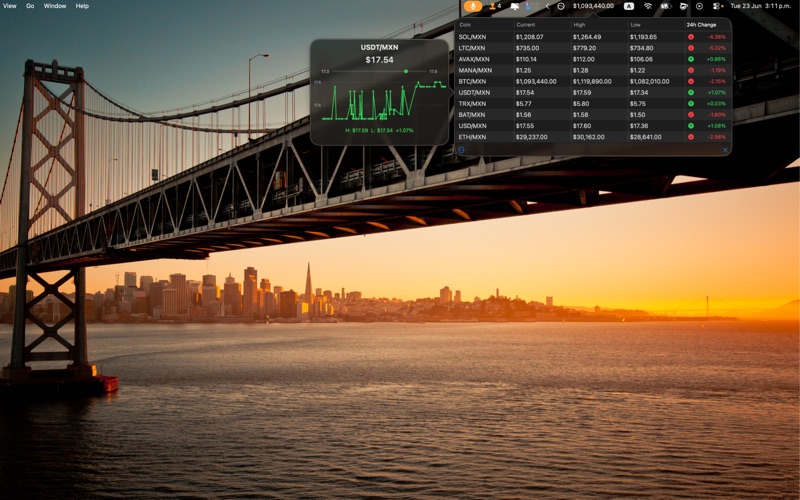Select the BAT/MXN coin name
The image size is (800, 500).
(471, 115)
